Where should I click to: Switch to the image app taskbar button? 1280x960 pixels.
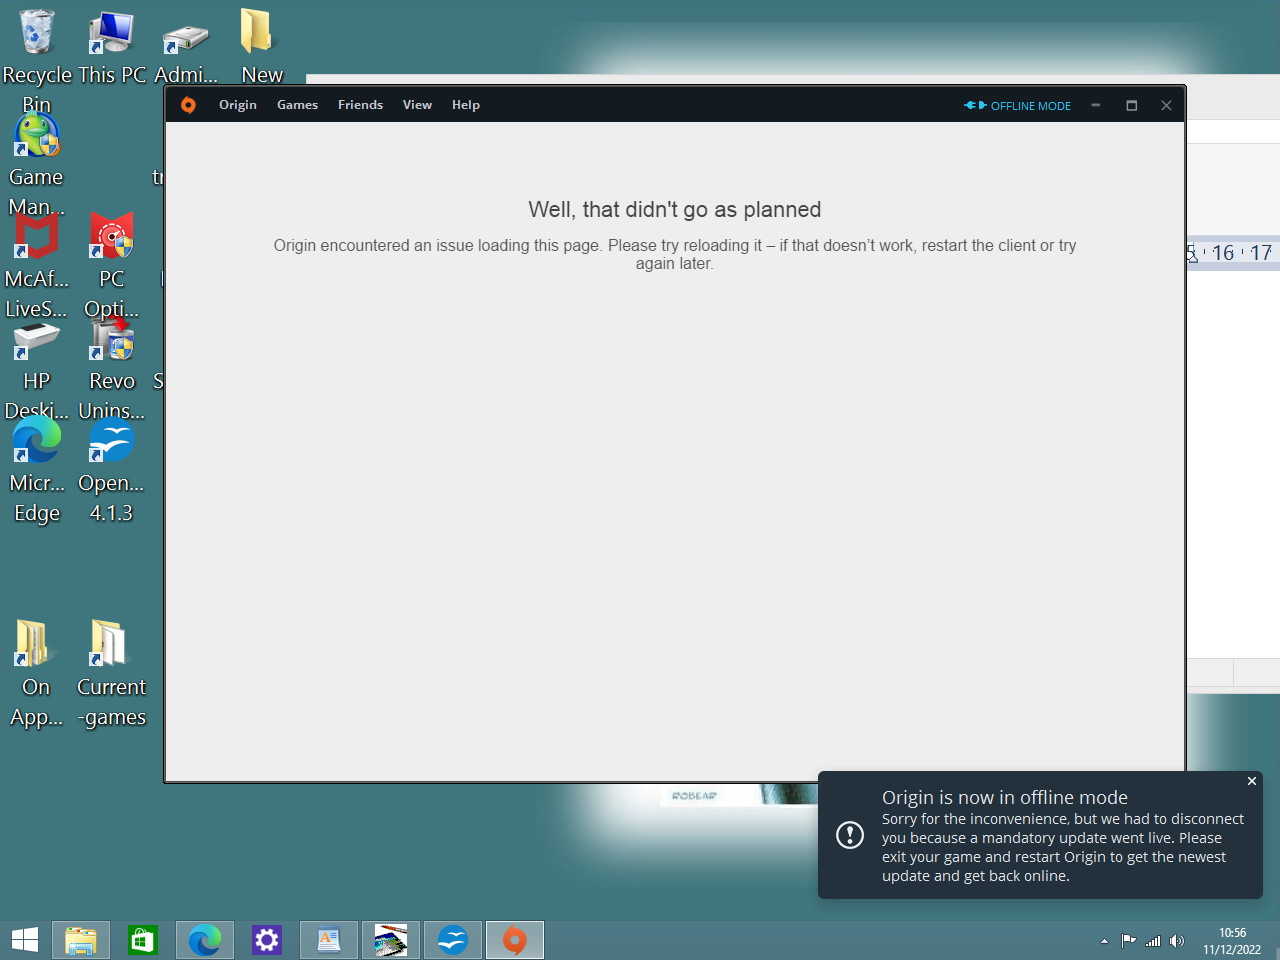[391, 940]
